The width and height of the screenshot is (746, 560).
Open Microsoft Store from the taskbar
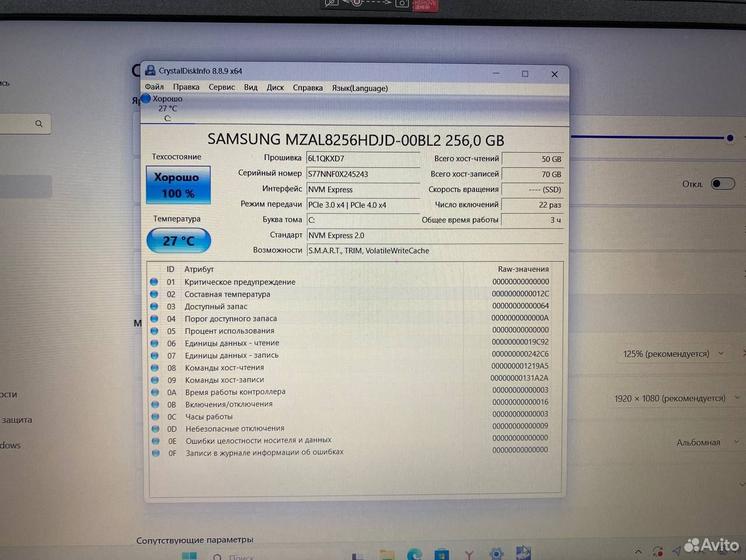pos(442,555)
